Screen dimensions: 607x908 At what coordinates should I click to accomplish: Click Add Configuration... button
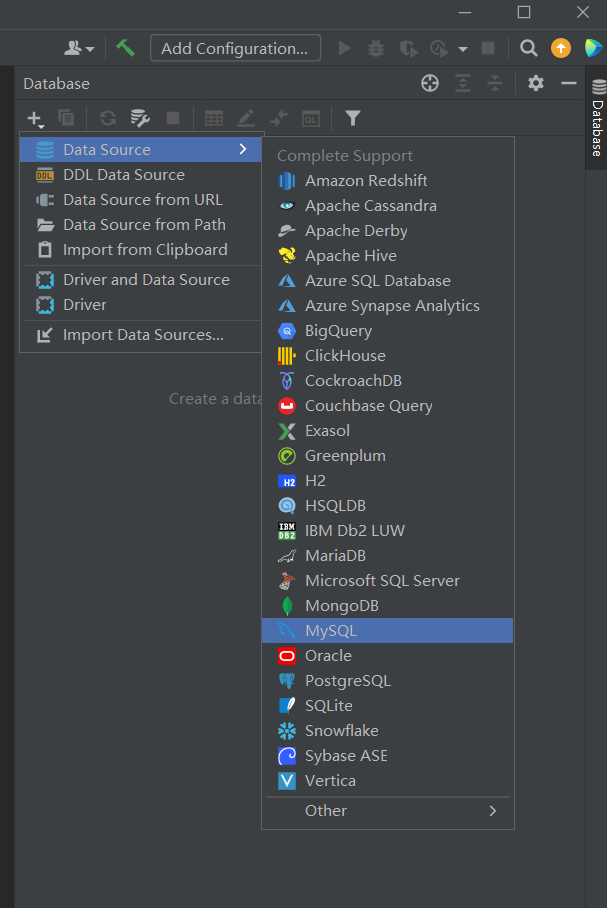coord(235,48)
